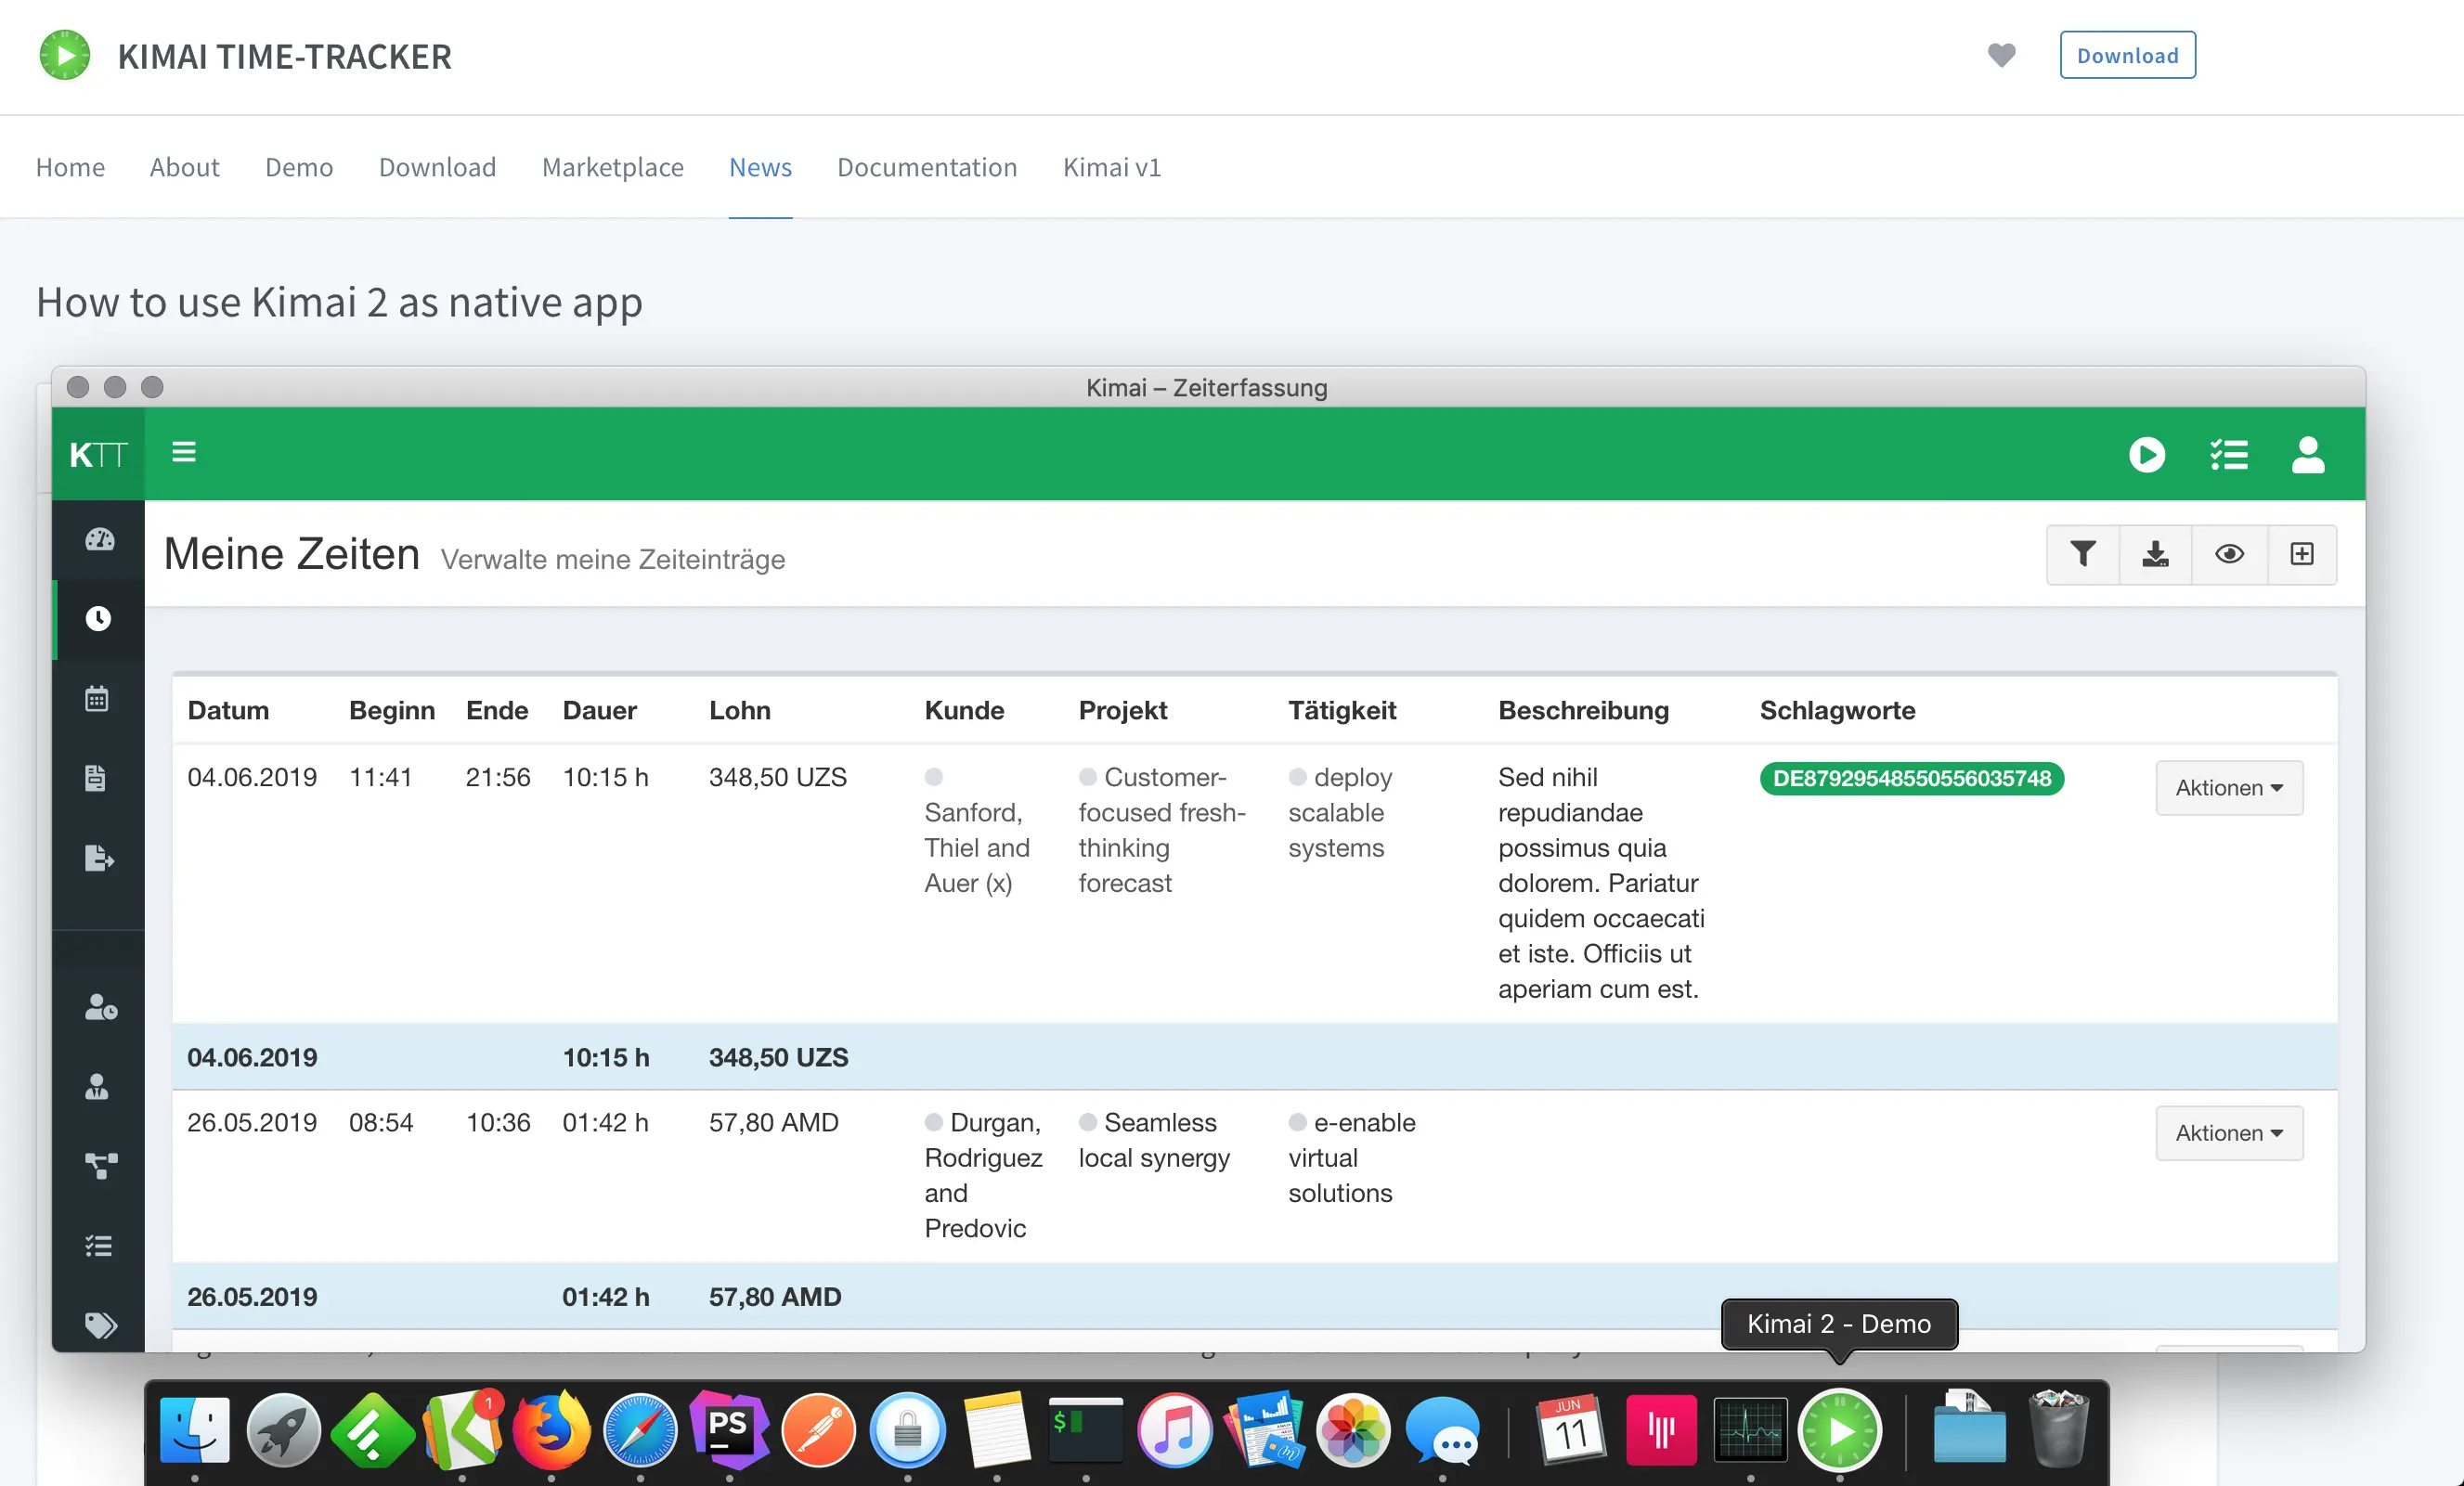This screenshot has height=1486, width=2464.
Task: Toggle the hamburger sidebar menu
Action: [x=184, y=452]
